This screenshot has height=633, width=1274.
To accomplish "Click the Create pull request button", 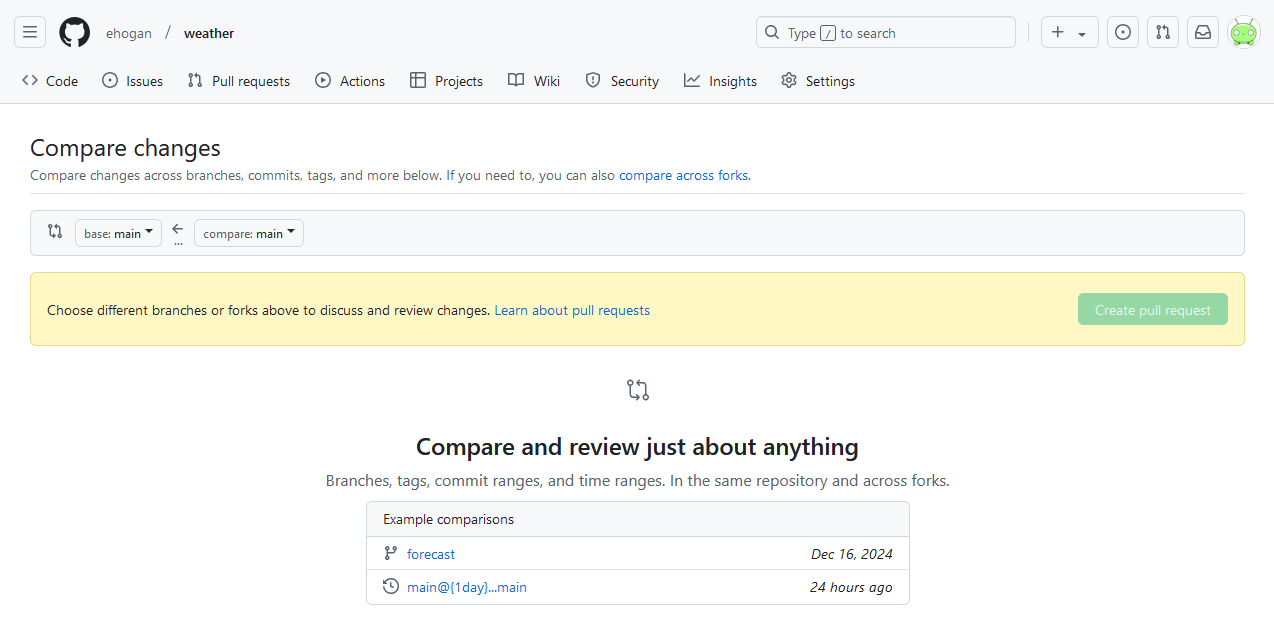I will [1153, 310].
